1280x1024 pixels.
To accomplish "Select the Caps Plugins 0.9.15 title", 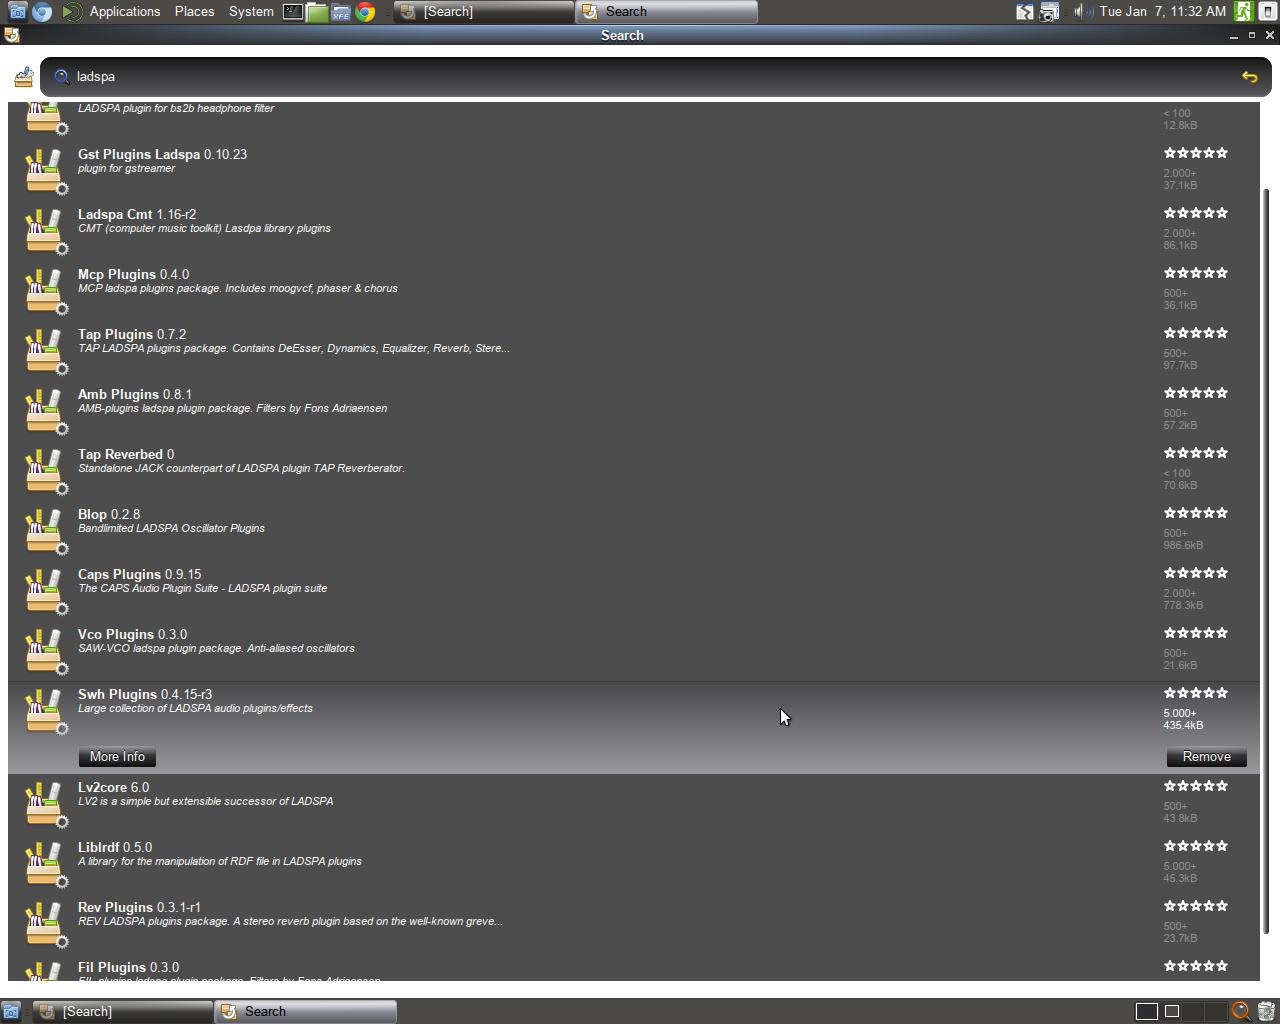I will (140, 574).
